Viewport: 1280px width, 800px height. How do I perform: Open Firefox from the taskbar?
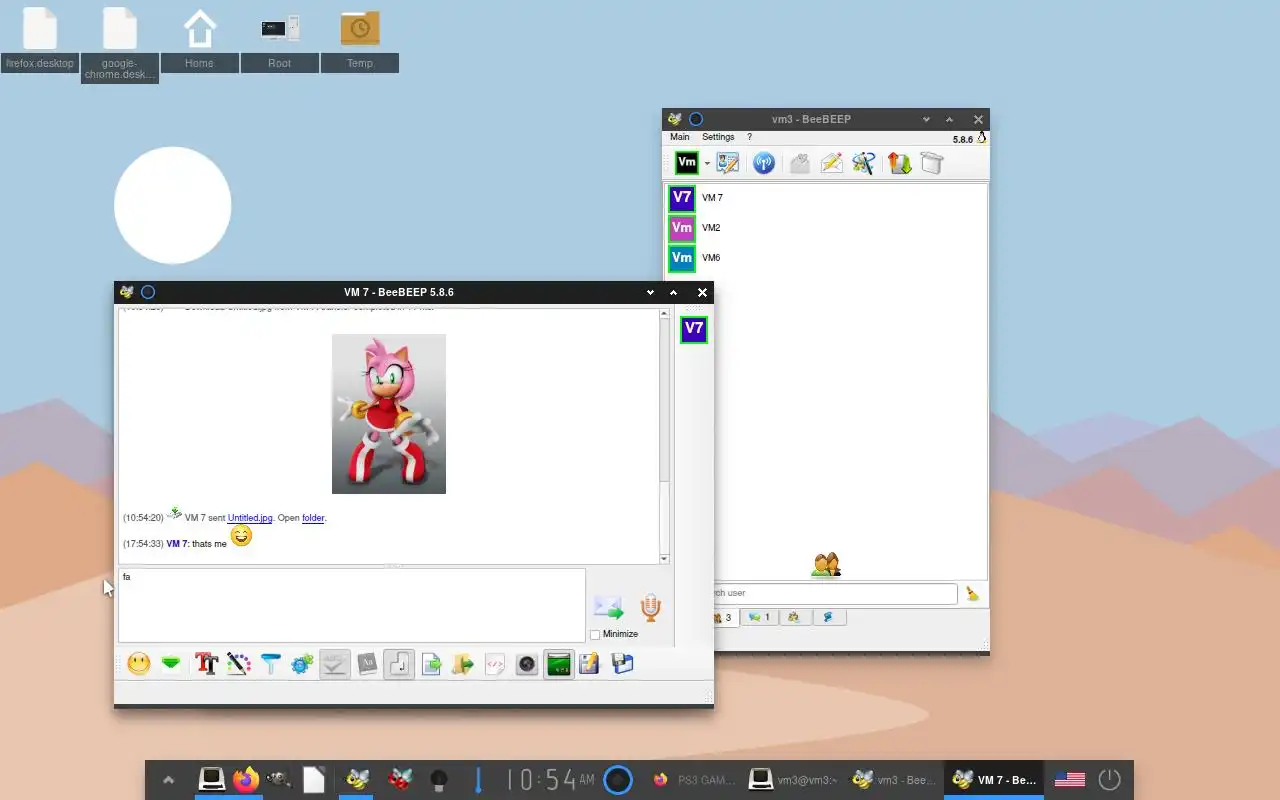pyautogui.click(x=246, y=779)
